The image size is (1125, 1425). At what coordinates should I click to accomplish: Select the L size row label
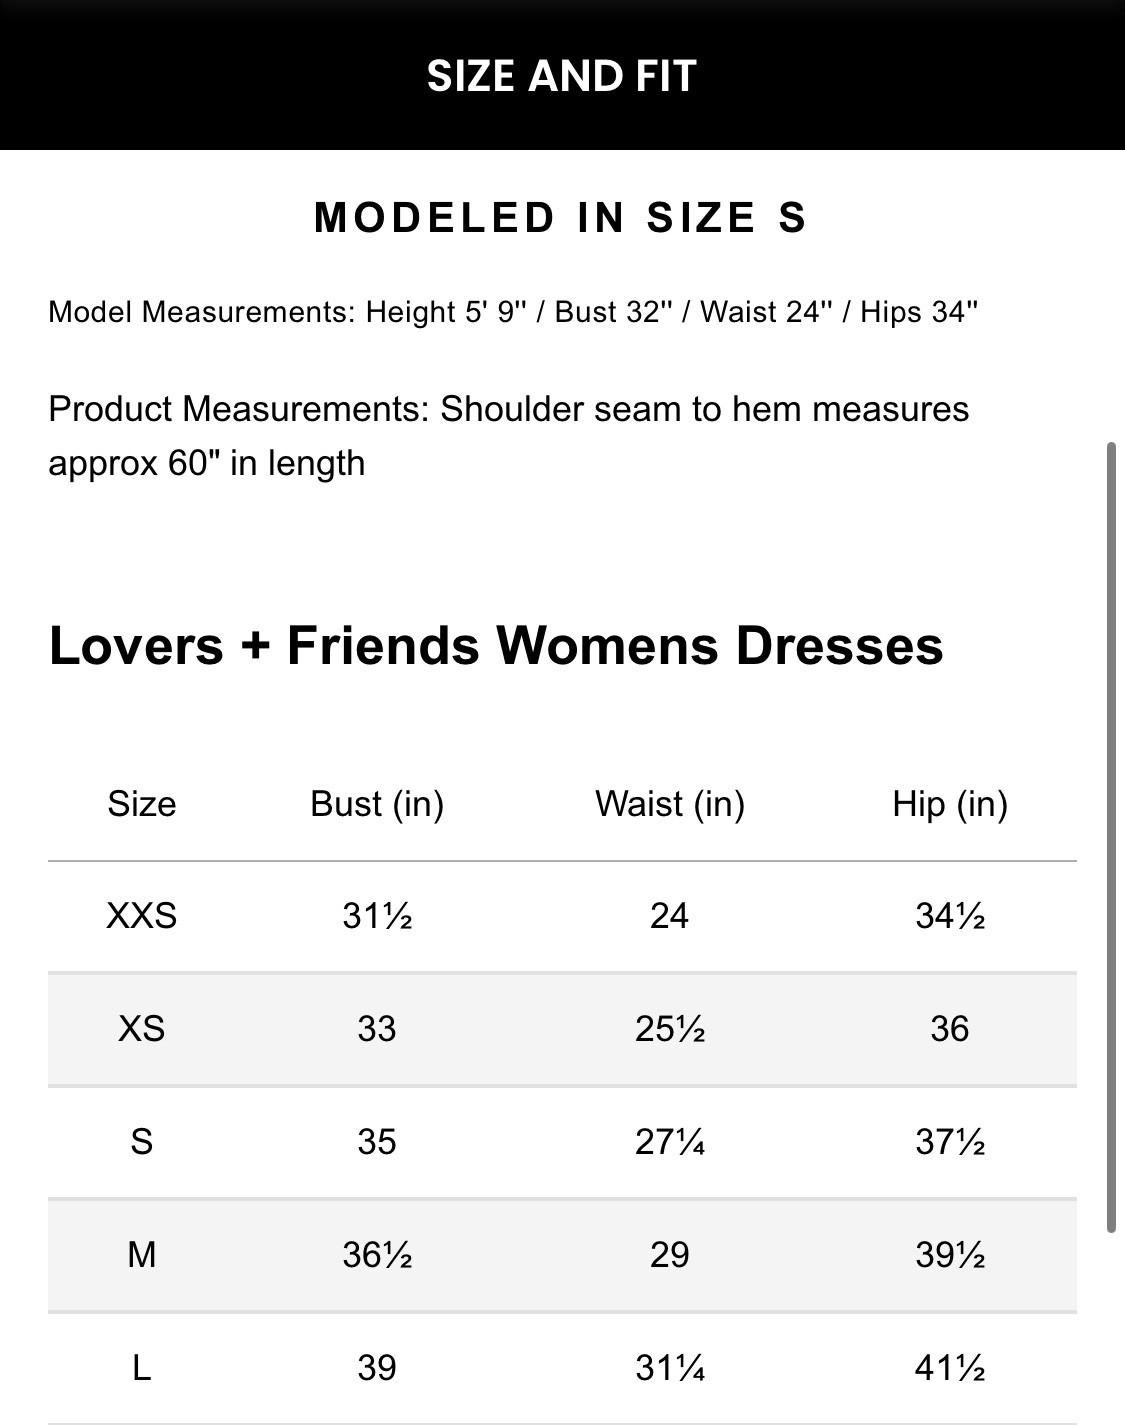pos(142,1368)
